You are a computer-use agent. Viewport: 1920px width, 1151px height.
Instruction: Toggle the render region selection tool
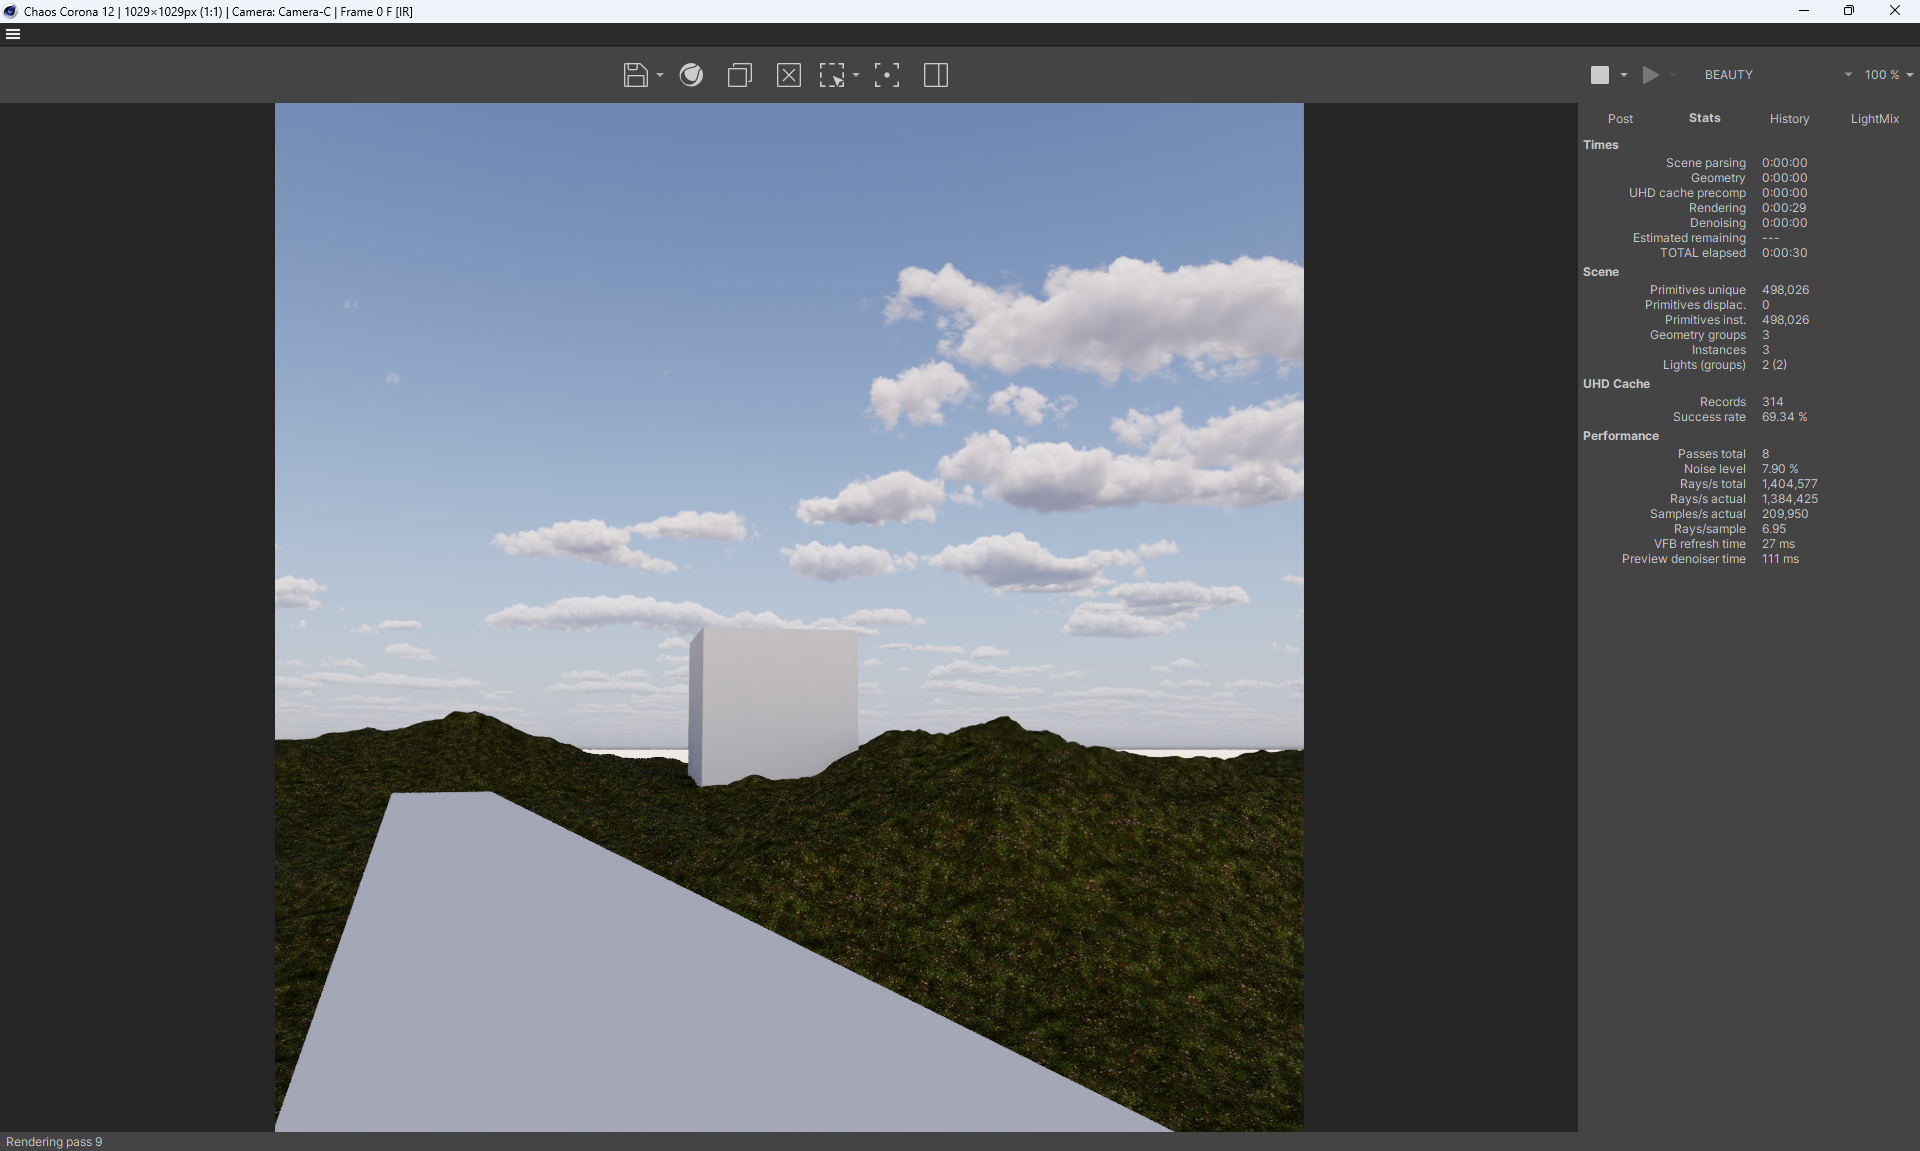(x=832, y=75)
